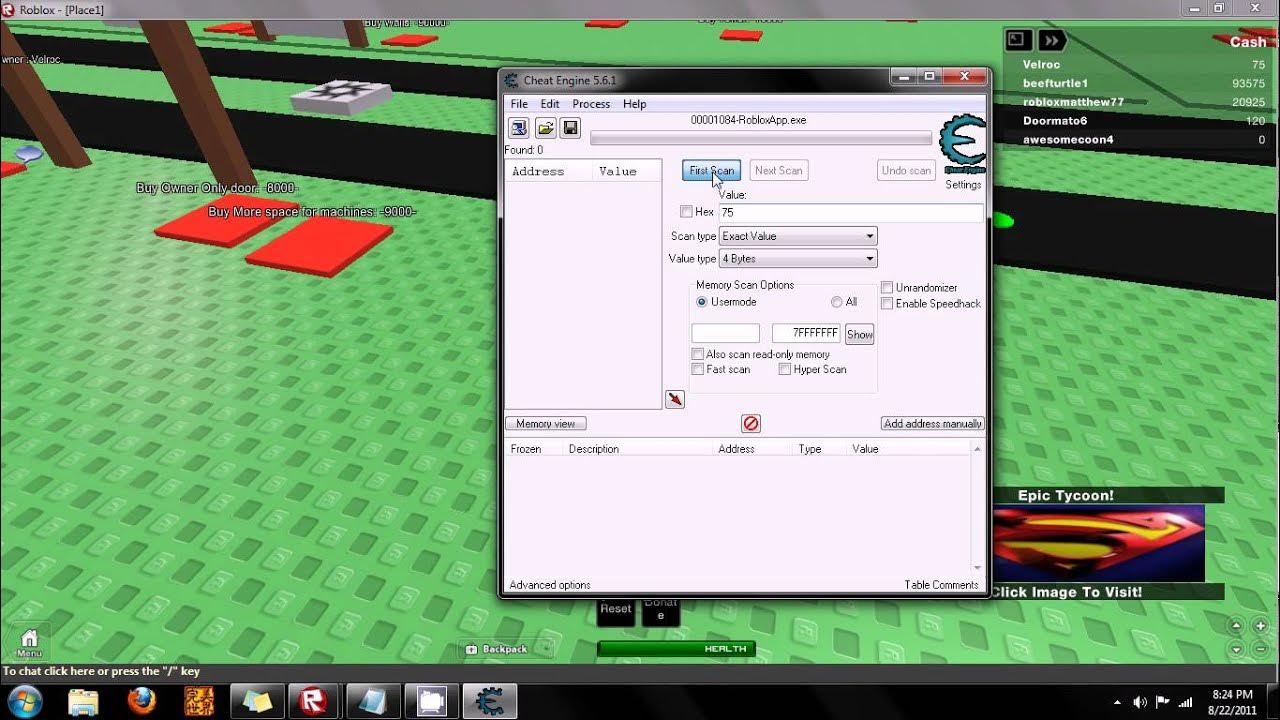Click the Roblox Reset button
The width and height of the screenshot is (1280, 720).
(x=616, y=609)
